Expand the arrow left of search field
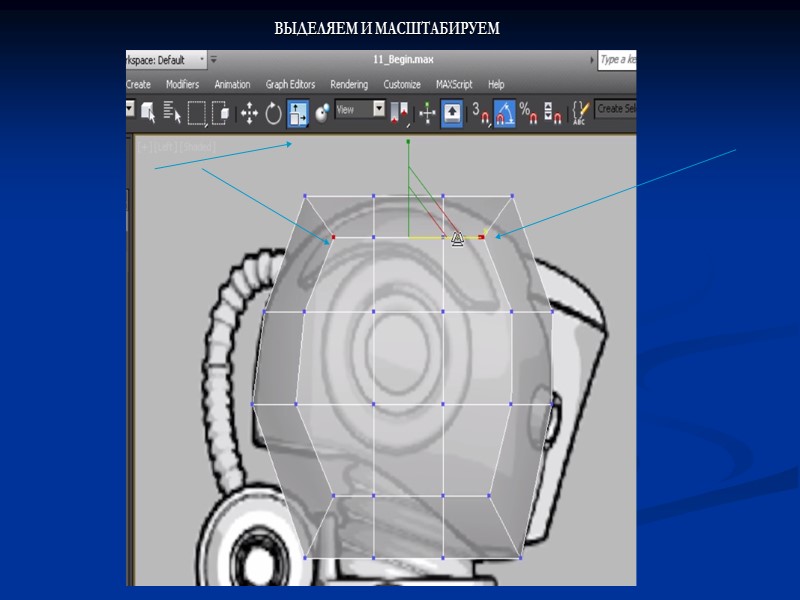Image resolution: width=800 pixels, height=600 pixels. 592,60
